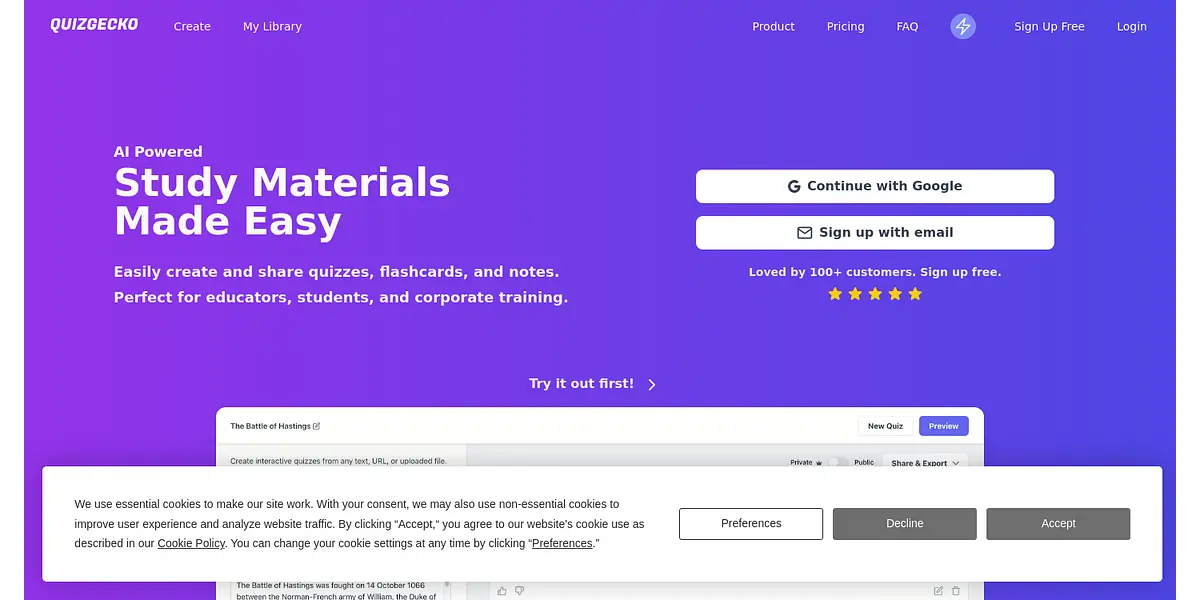Click the trash icon on question card
Viewport: 1200px width, 600px height.
pos(956,591)
